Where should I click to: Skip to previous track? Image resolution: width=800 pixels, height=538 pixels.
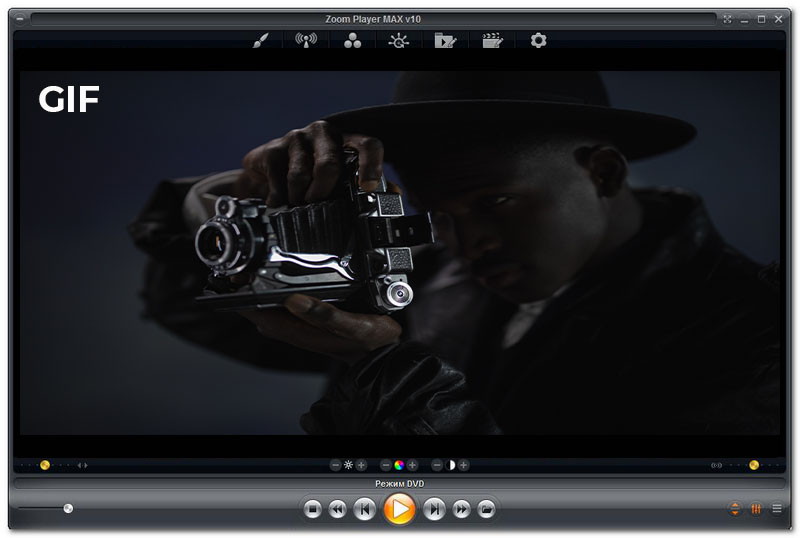pyautogui.click(x=364, y=509)
